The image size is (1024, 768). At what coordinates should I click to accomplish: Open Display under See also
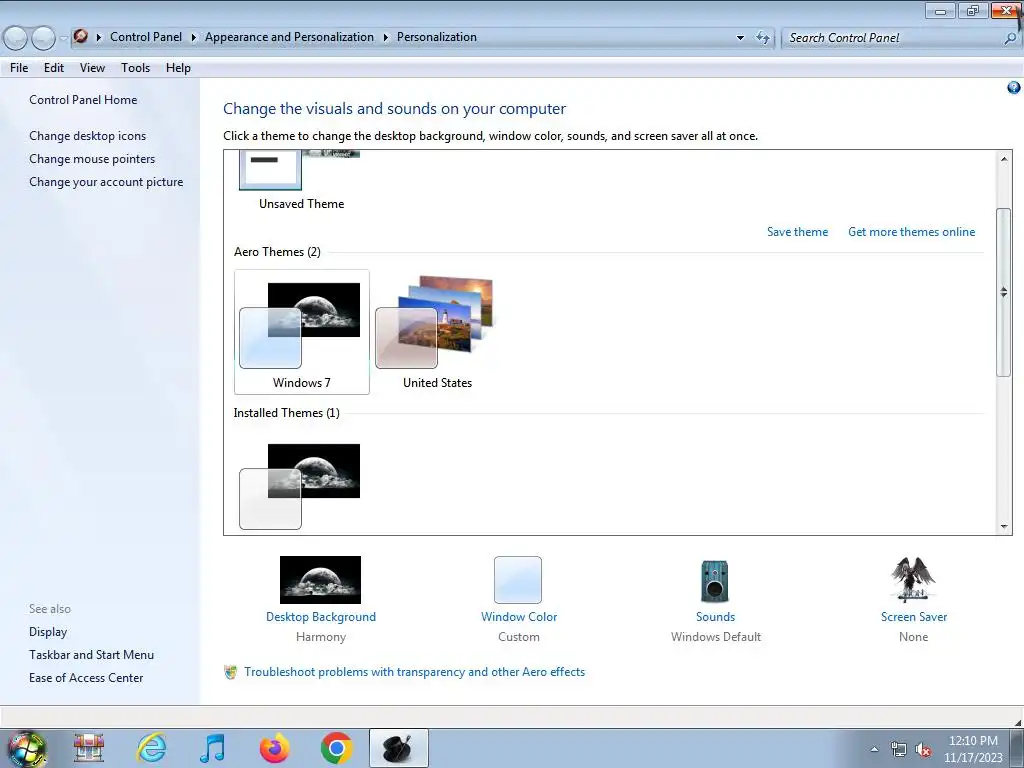tap(48, 632)
